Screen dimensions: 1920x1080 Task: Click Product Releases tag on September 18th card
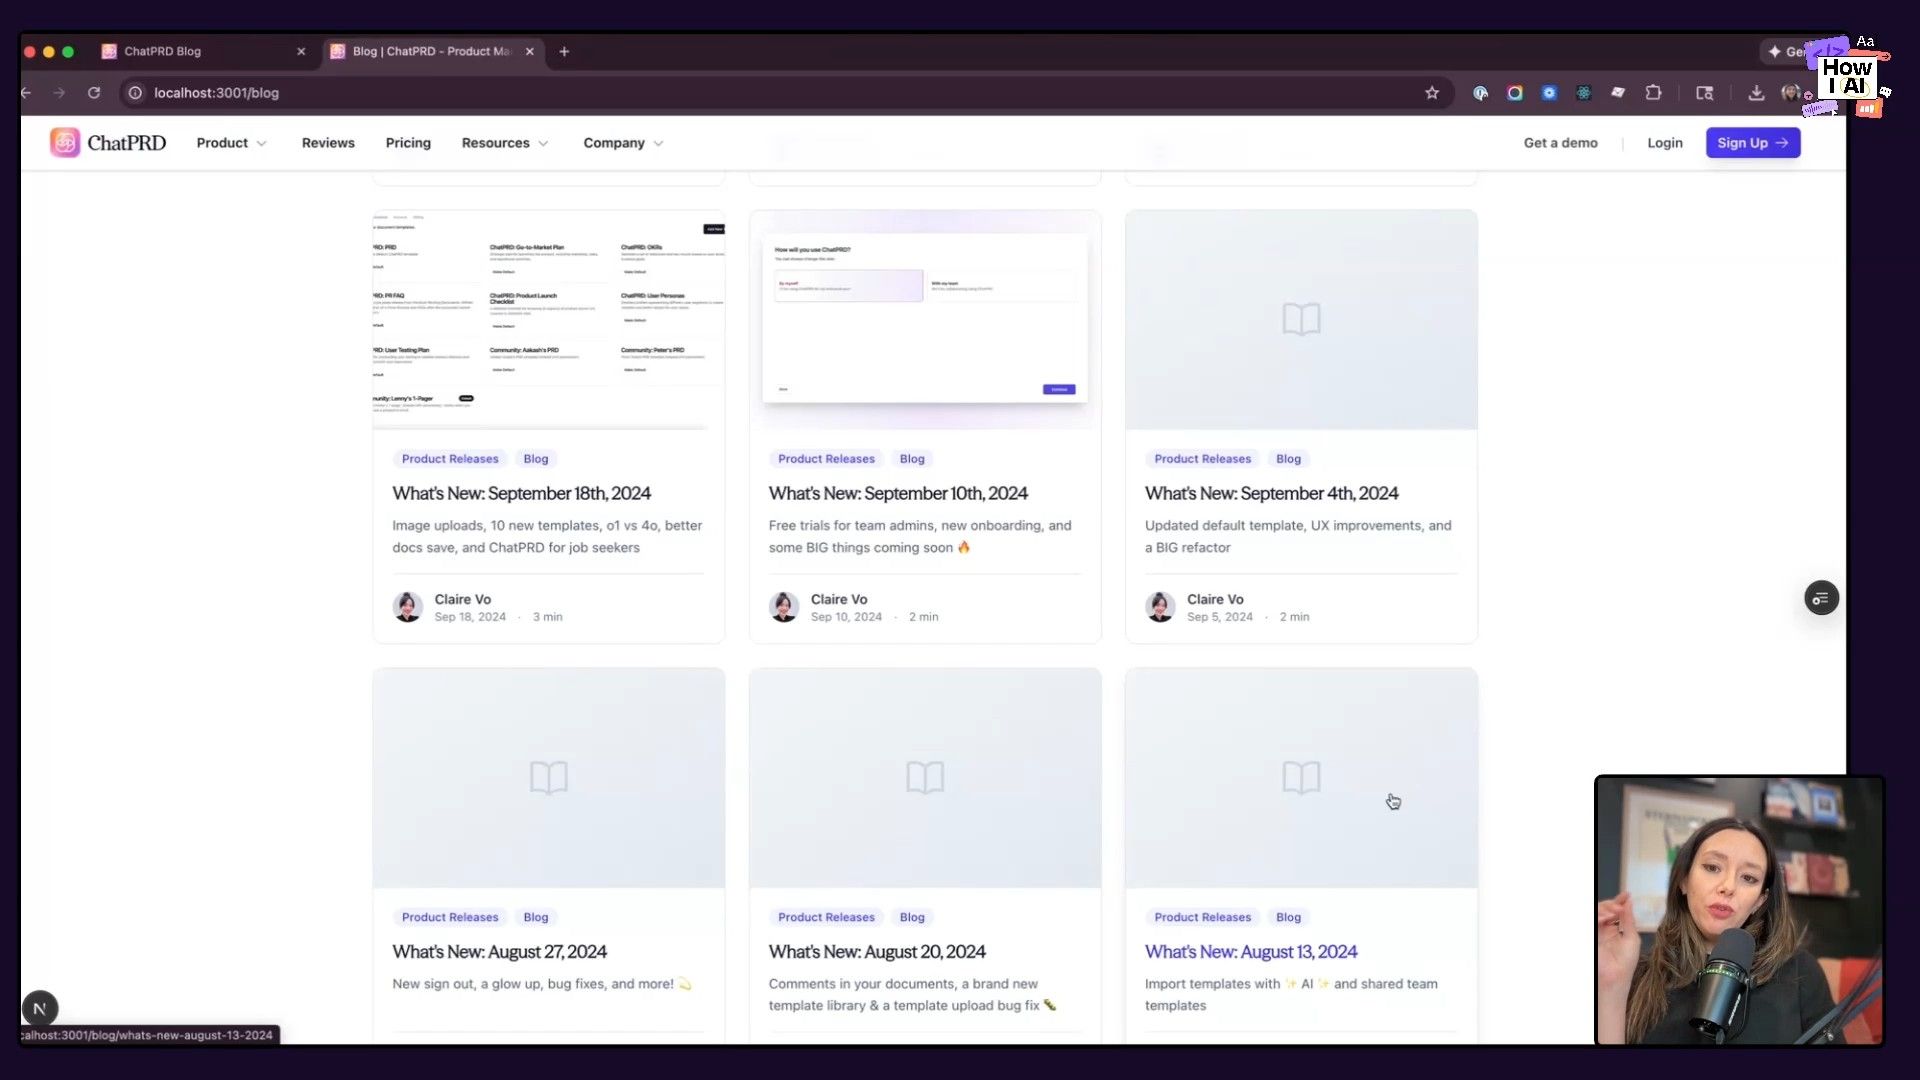point(450,459)
